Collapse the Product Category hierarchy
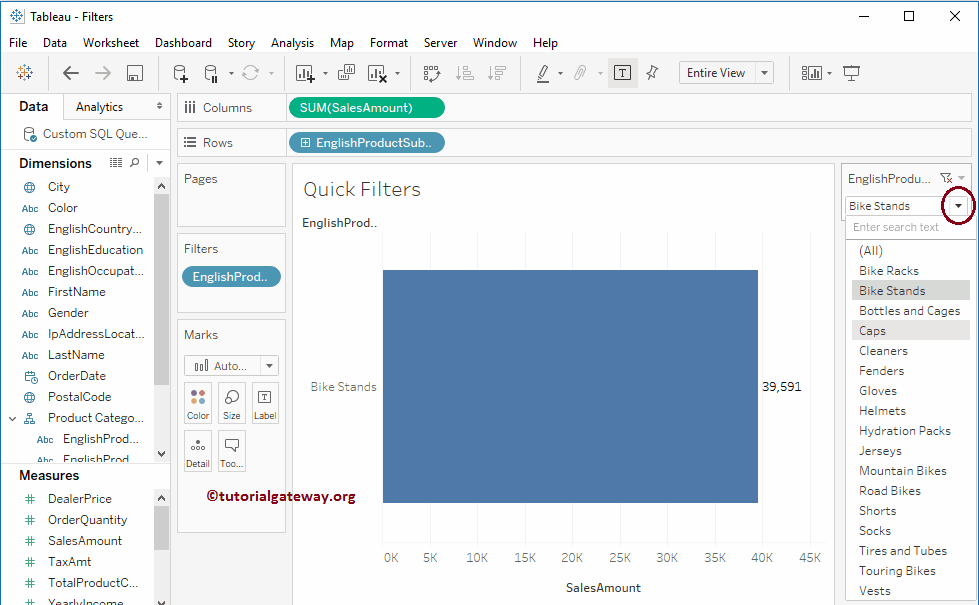Viewport: 979px width, 605px height. [12, 418]
